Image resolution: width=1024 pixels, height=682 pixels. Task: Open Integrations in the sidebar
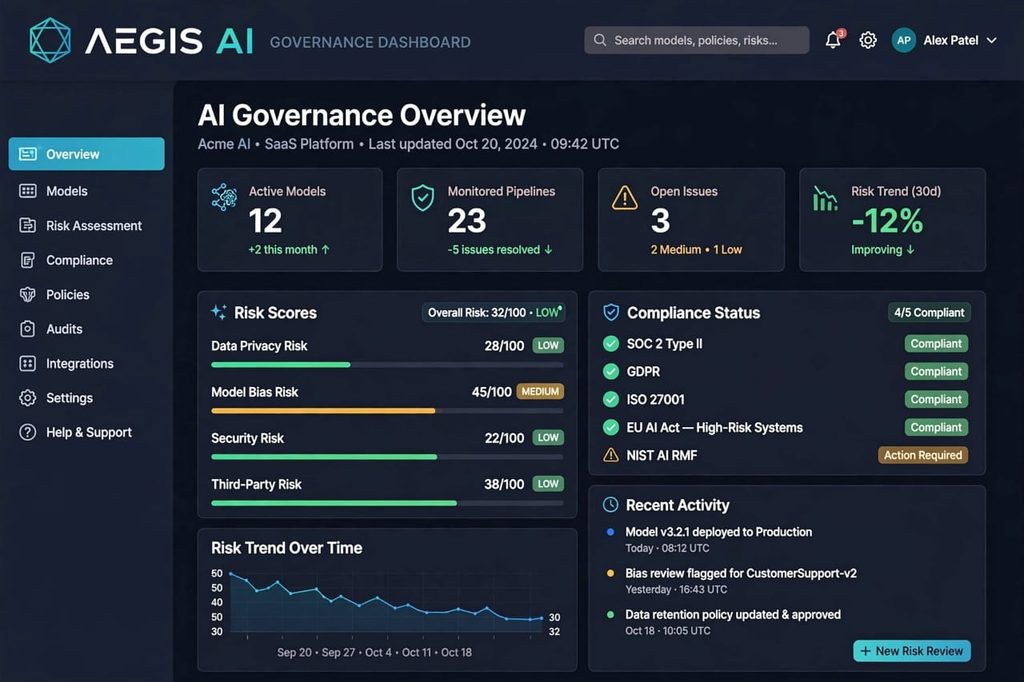86,363
